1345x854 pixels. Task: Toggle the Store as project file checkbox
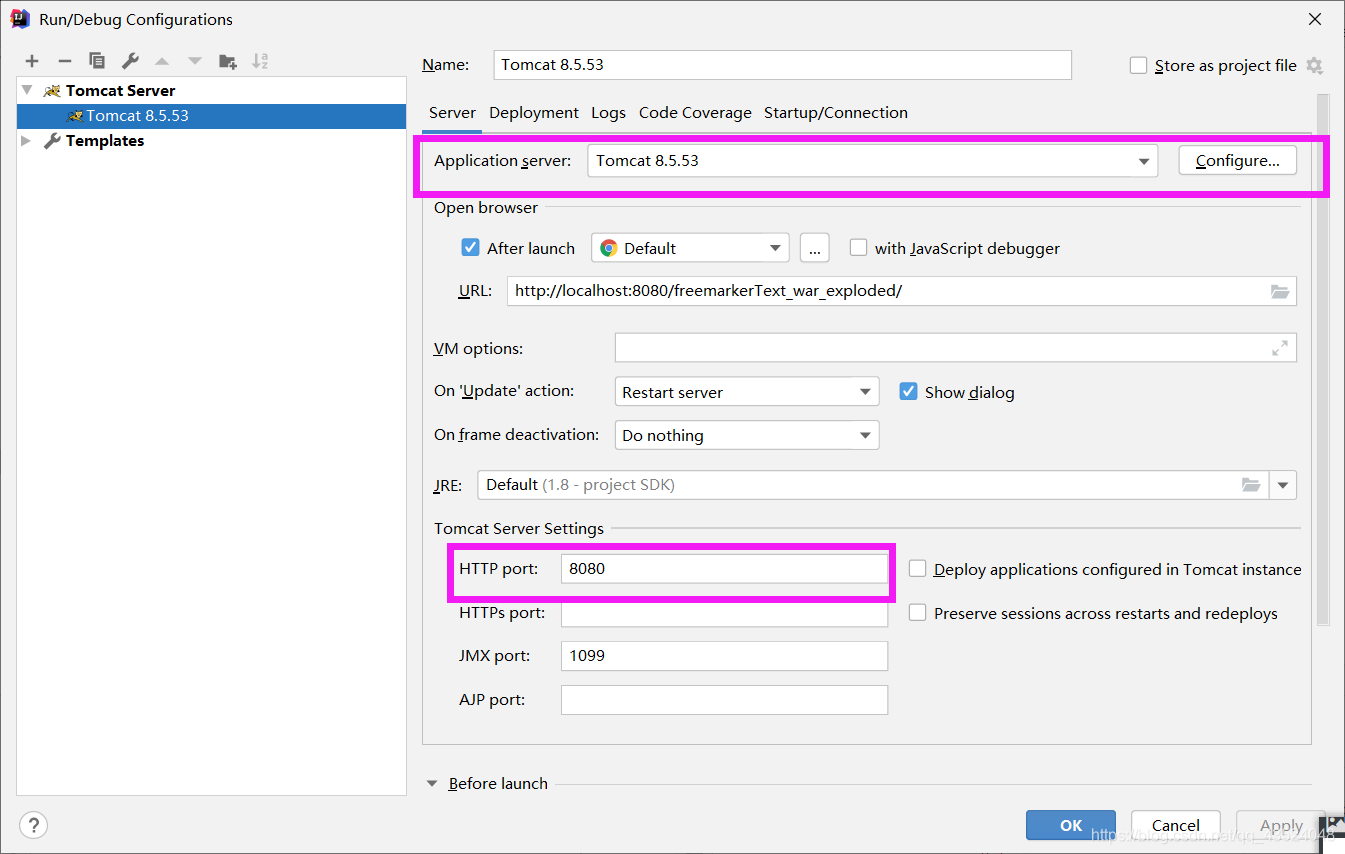(1138, 66)
